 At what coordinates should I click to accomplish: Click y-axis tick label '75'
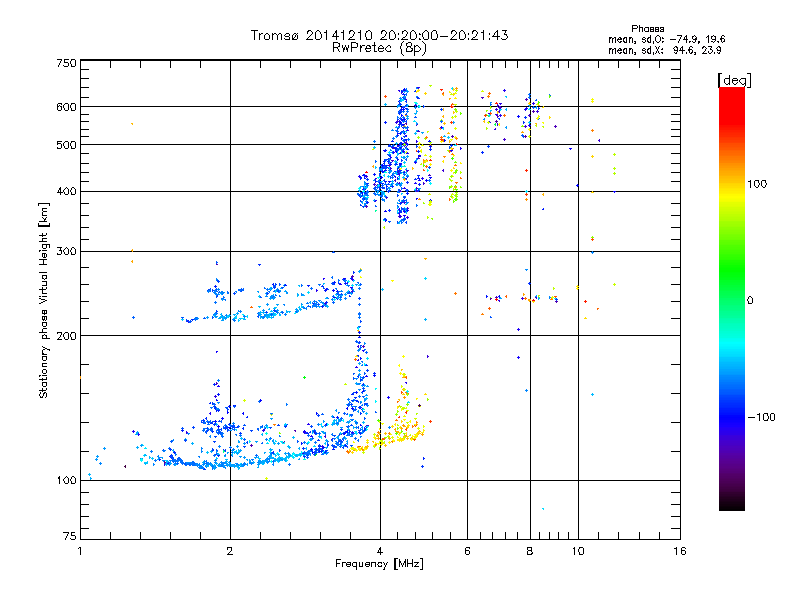tap(70, 536)
